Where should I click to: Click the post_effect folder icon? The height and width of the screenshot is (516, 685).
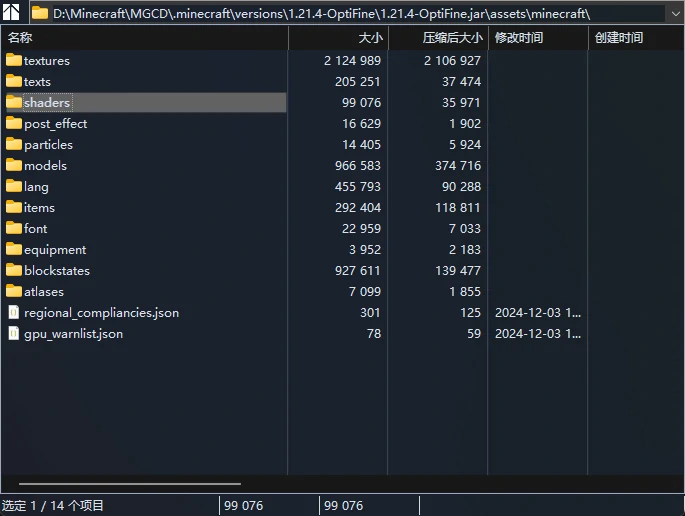tap(14, 123)
